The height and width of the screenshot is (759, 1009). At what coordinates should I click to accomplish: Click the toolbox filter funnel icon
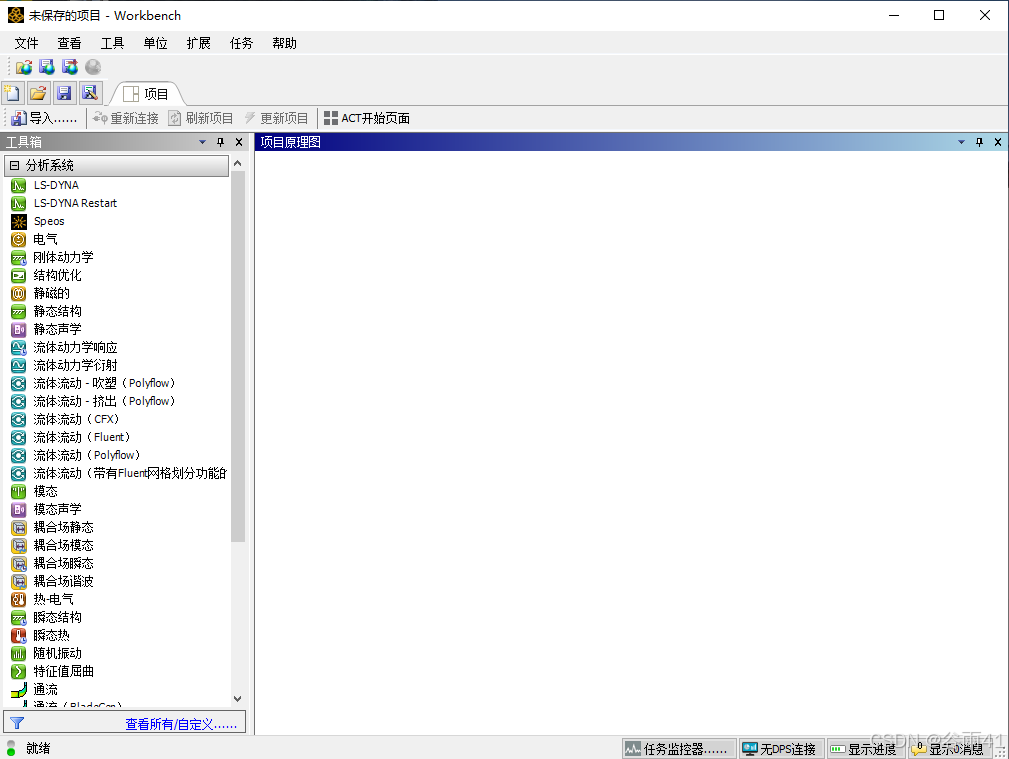pos(17,724)
